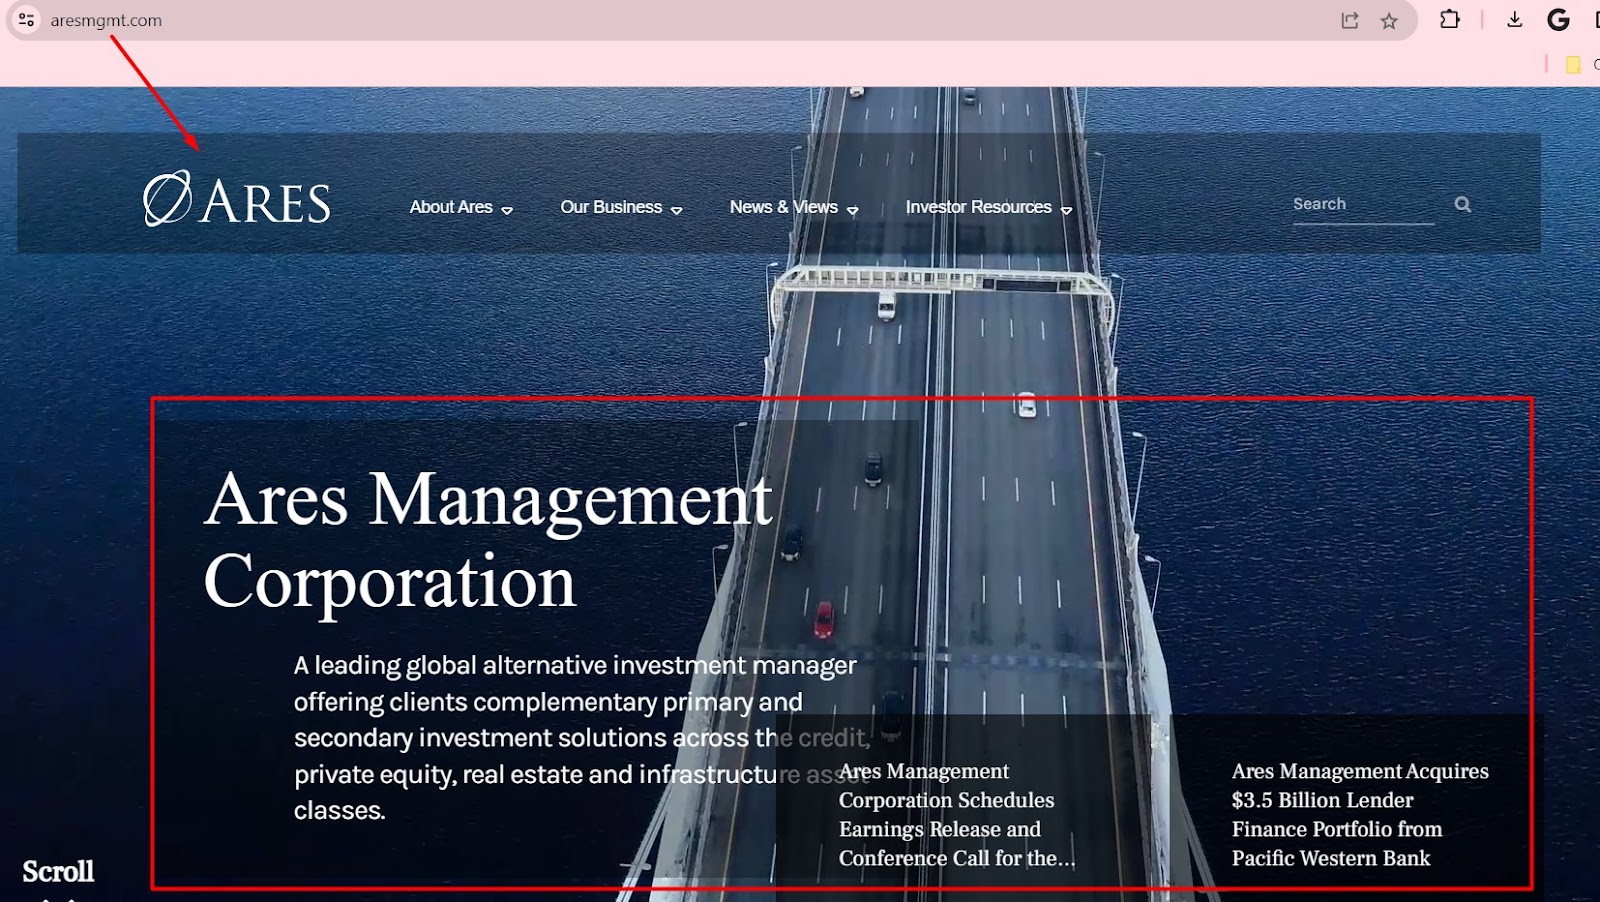Click the leading global alternative investment manager paragraph
The image size is (1600, 902).
point(582,738)
